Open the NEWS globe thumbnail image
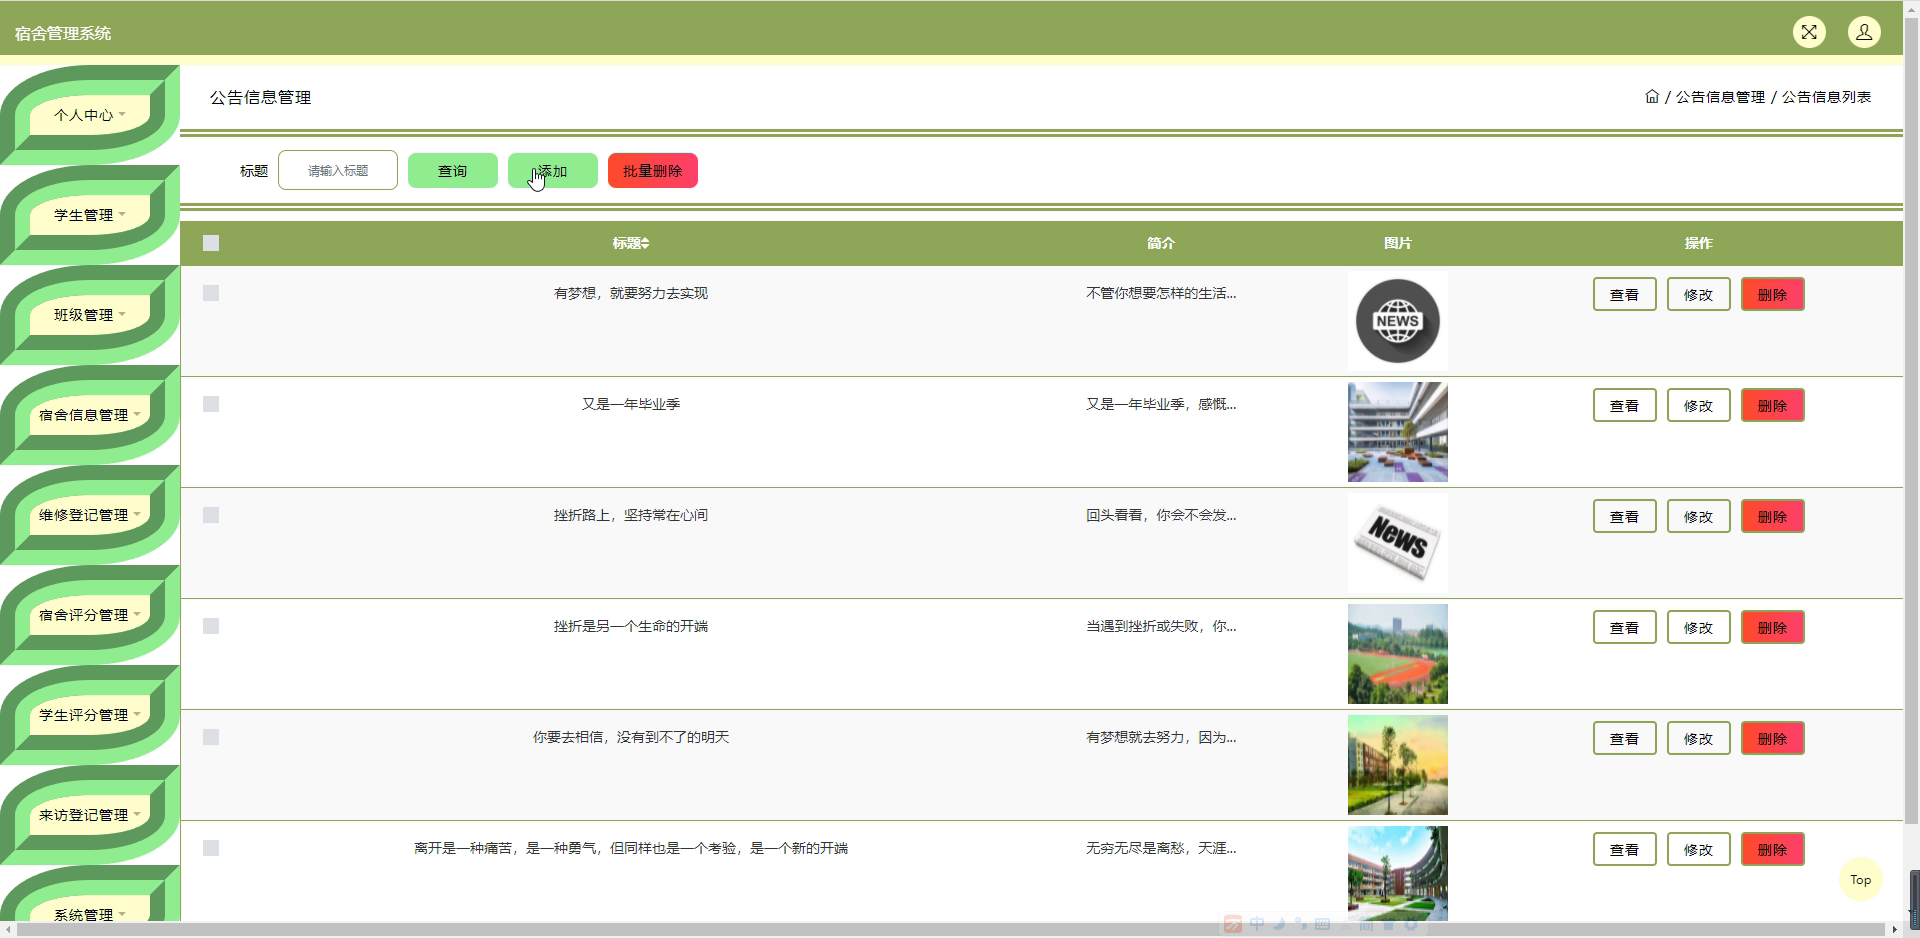The image size is (1920, 938). click(x=1398, y=321)
